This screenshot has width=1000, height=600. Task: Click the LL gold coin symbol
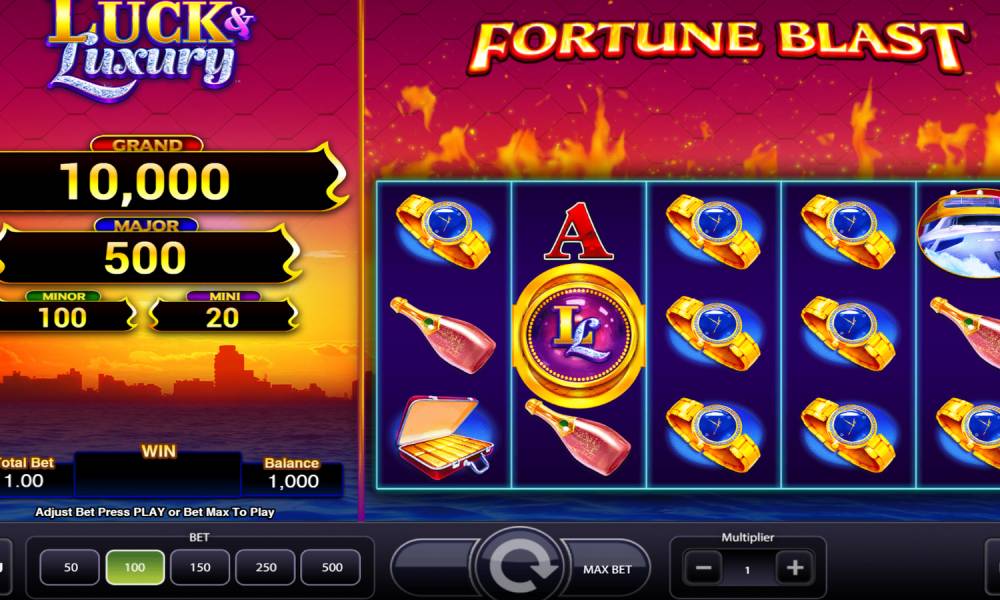coord(578,333)
